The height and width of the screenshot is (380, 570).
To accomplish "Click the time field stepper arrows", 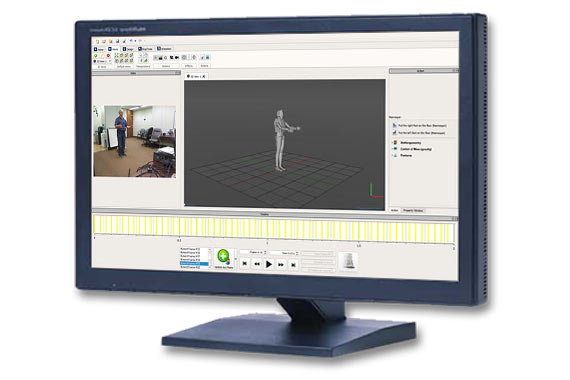I will coord(297,253).
